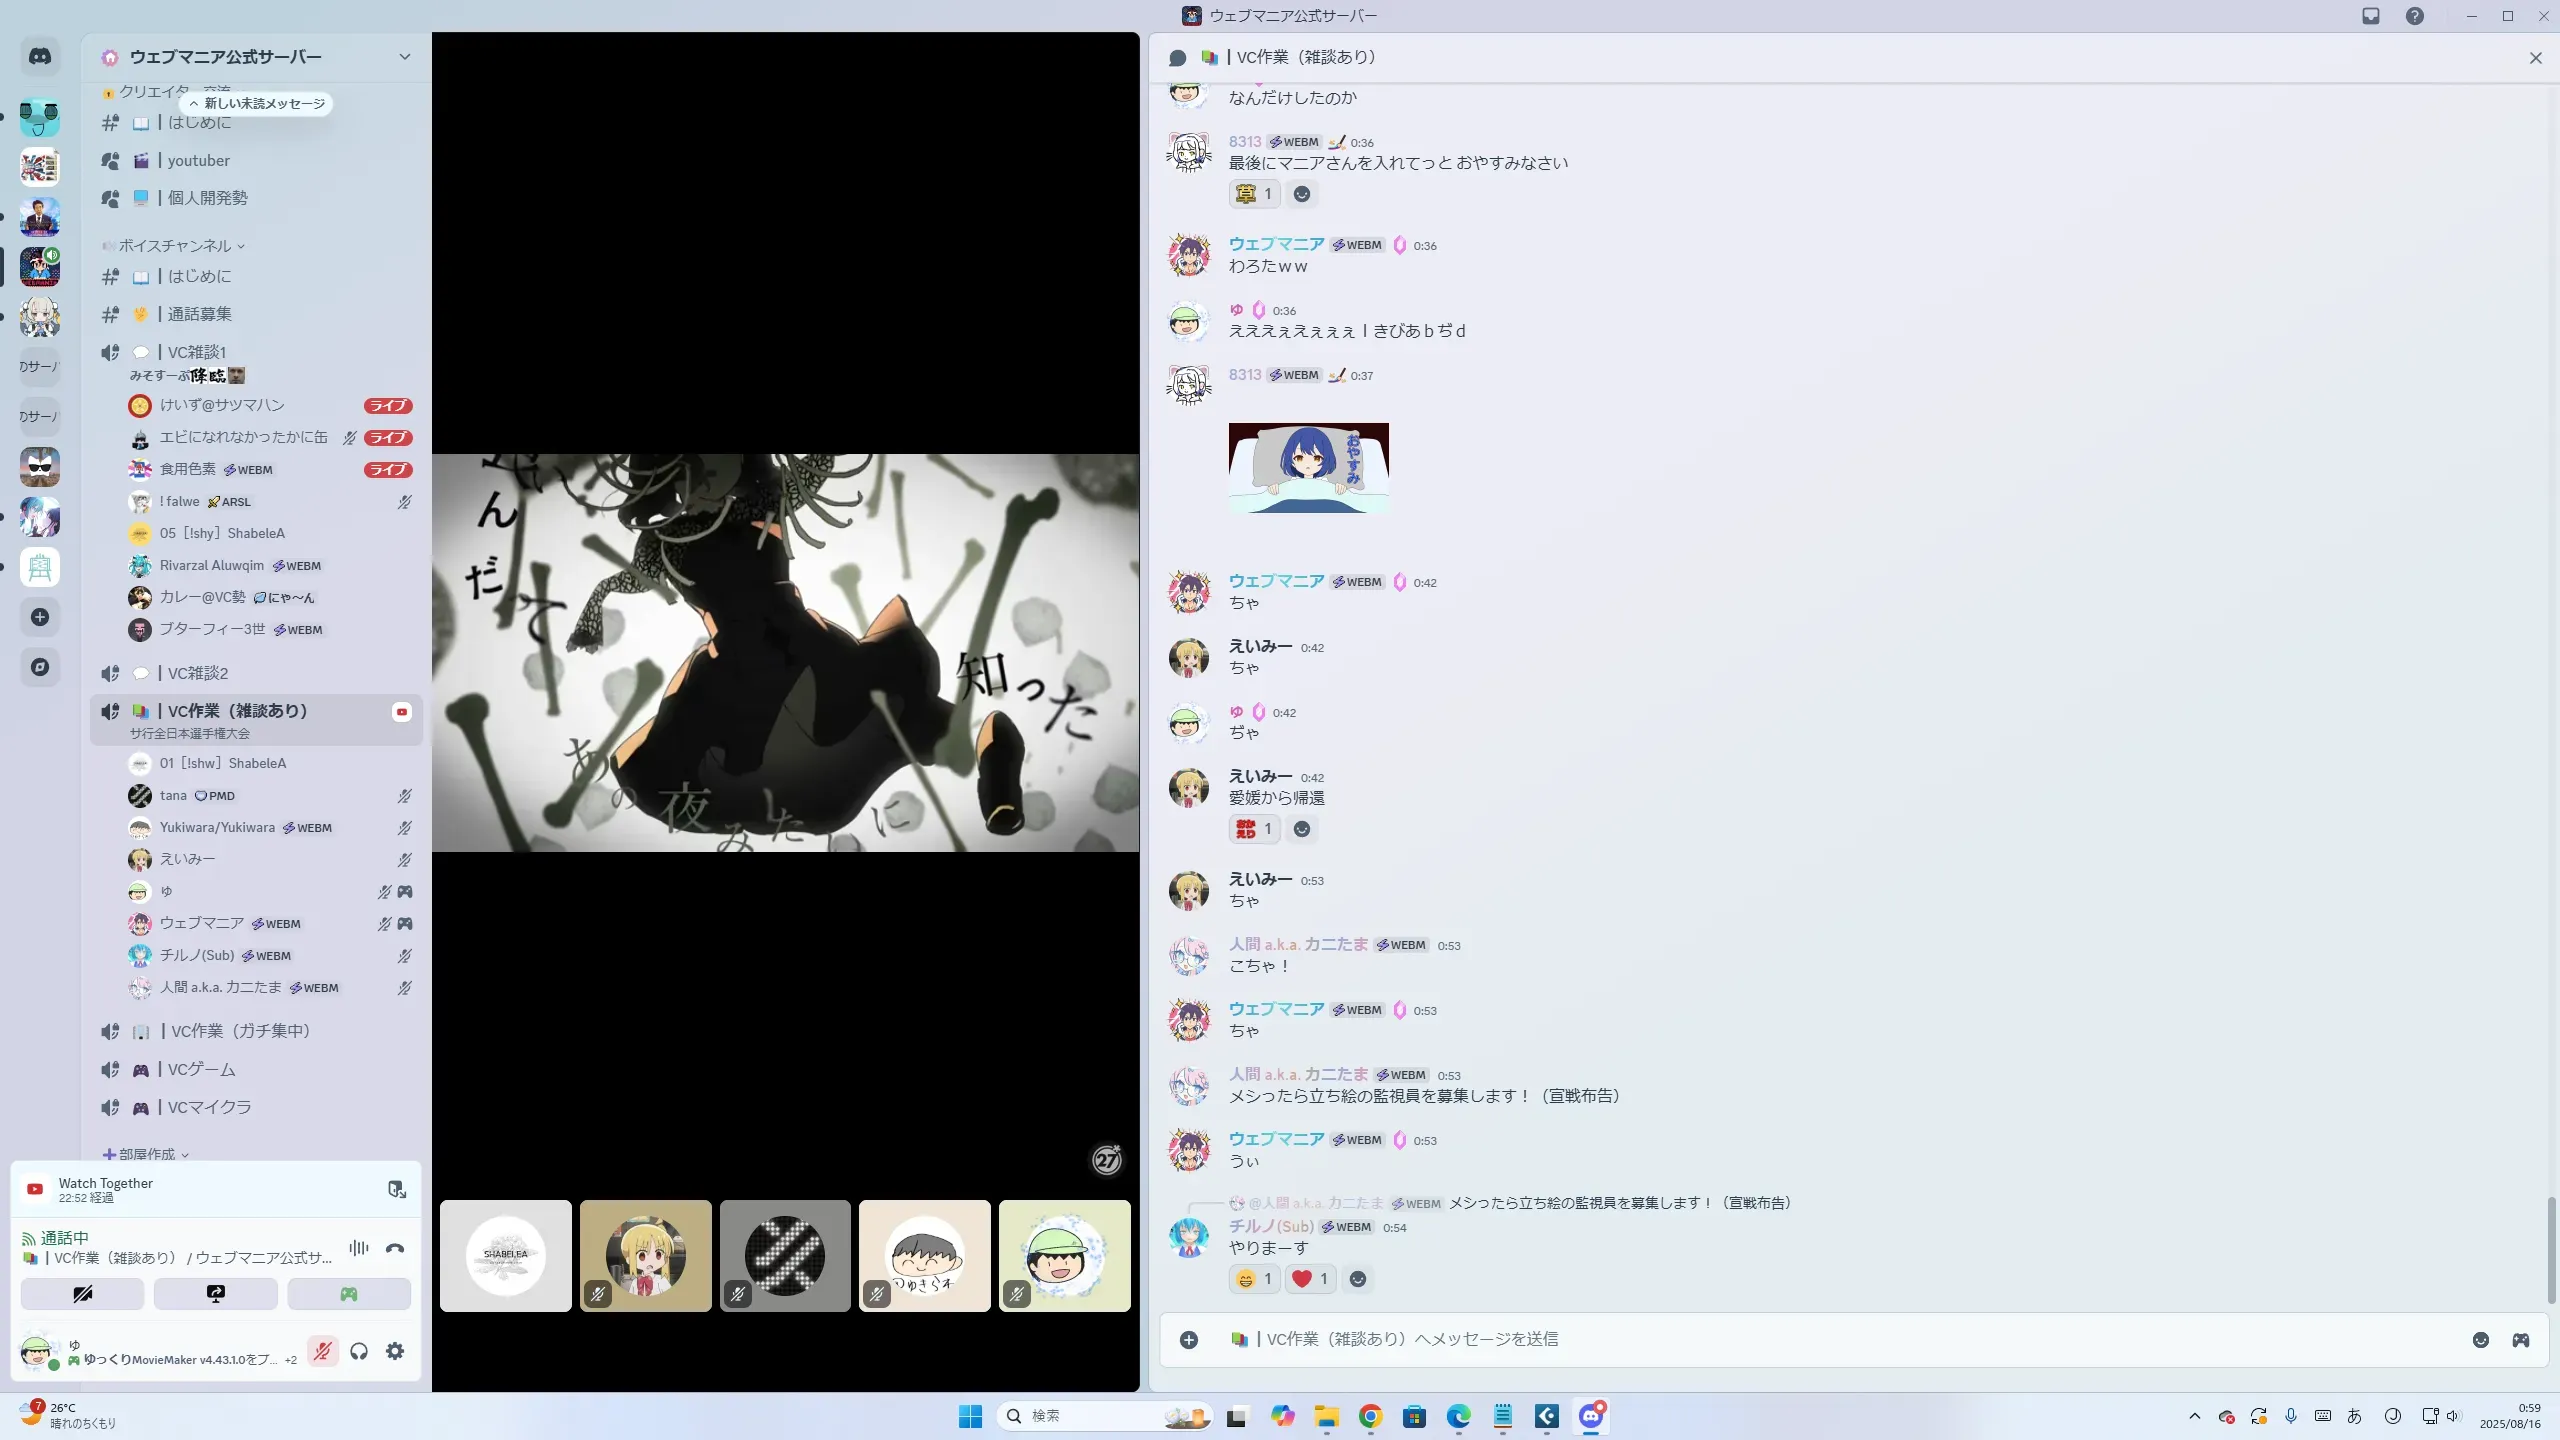Open the attachment plus button in chat

(1188, 1340)
